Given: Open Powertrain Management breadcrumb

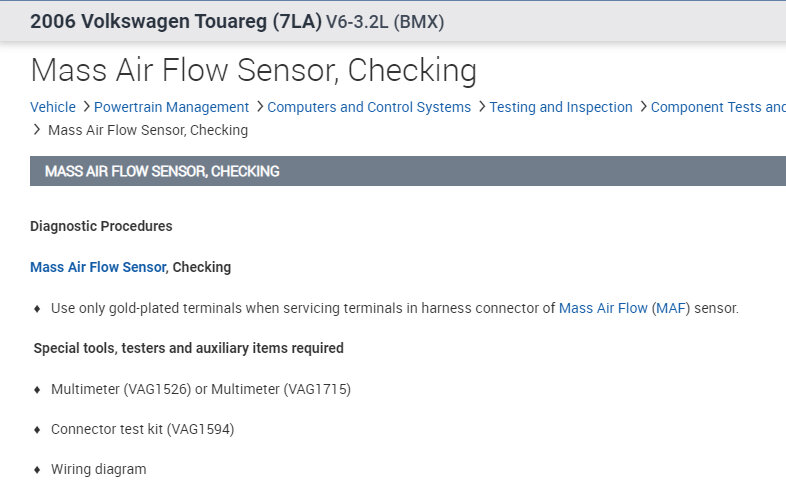Looking at the screenshot, I should (x=171, y=107).
